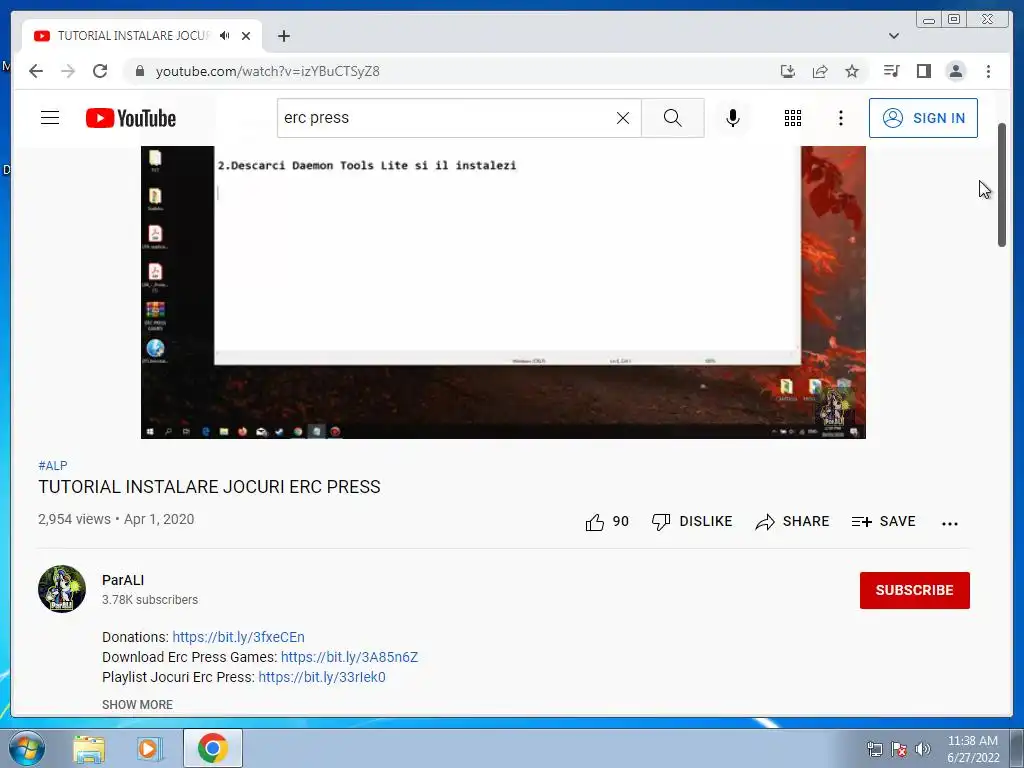Click the address bar URL
This screenshot has height=768, width=1024.
click(x=267, y=71)
